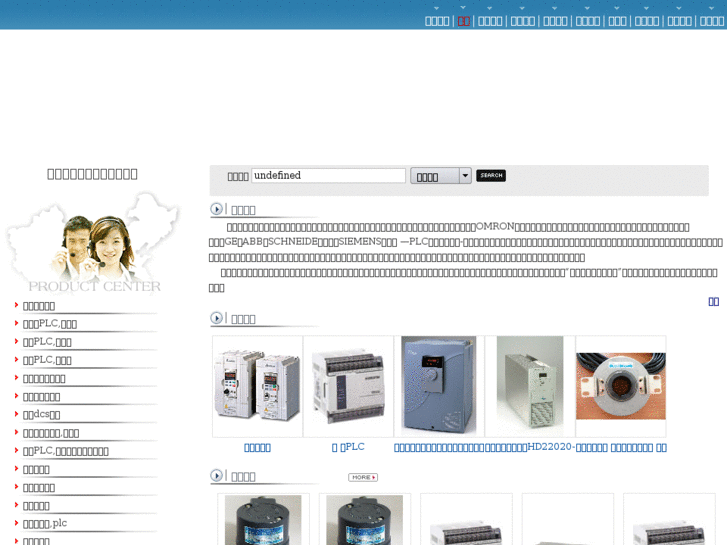The image size is (727, 545).
Task: Open the silver power module product thumbnail
Action: (x=530, y=386)
